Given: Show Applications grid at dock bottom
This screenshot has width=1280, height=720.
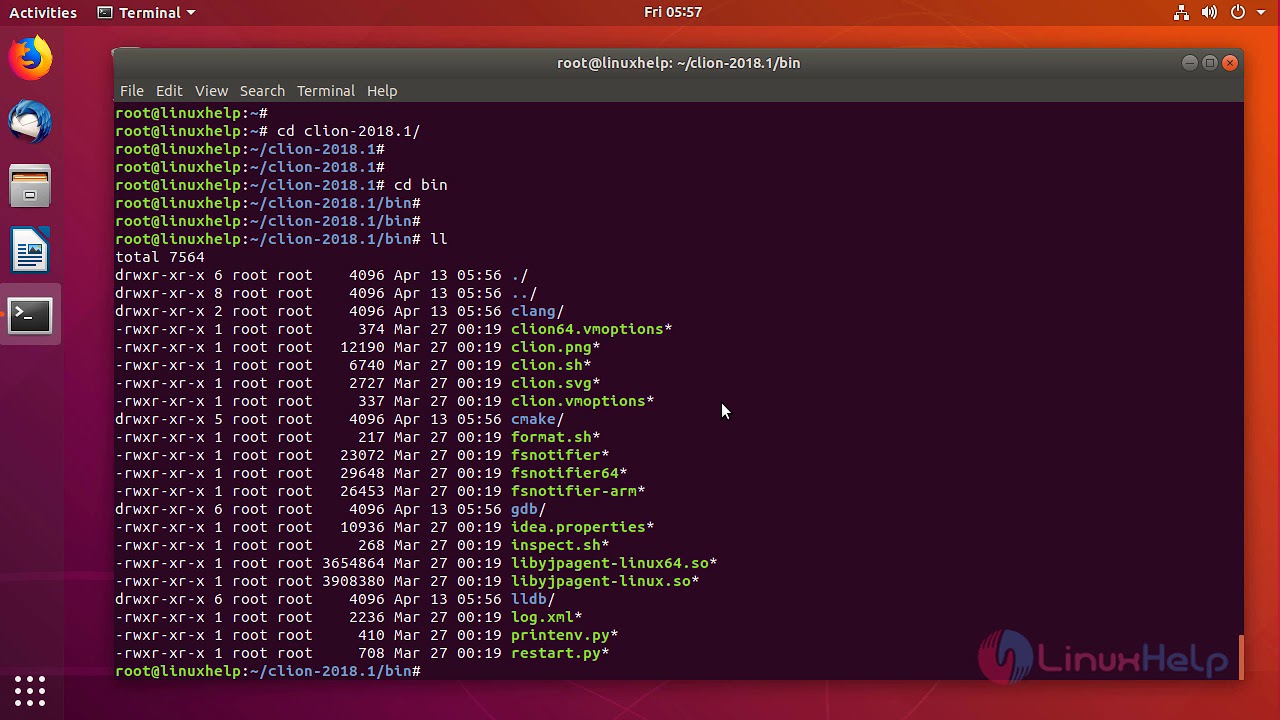Looking at the screenshot, I should click(x=30, y=690).
